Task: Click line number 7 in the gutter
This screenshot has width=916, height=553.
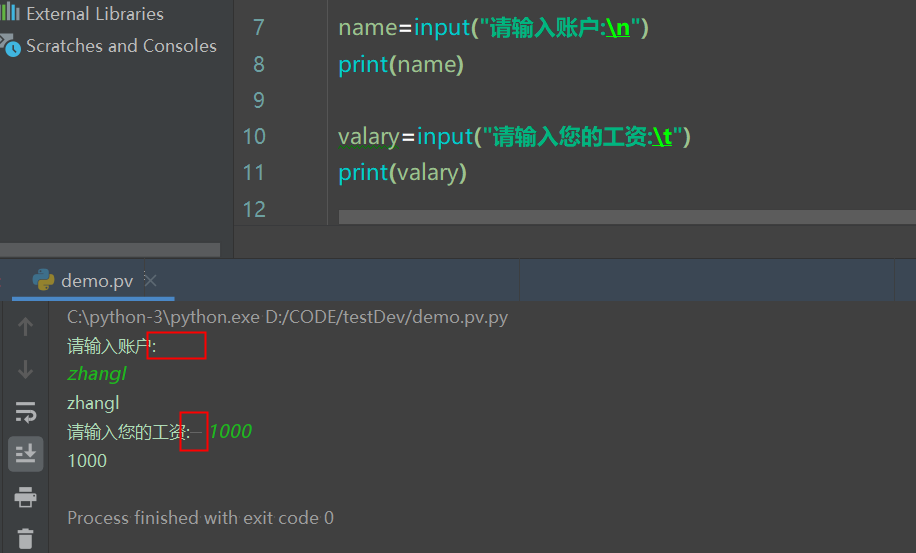Action: pos(258,27)
